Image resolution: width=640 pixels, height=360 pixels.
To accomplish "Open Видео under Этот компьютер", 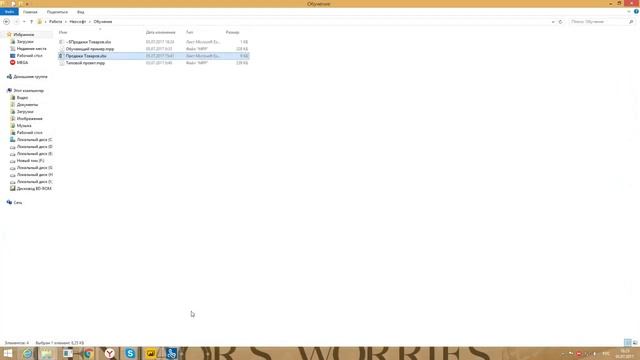I will click(22, 98).
